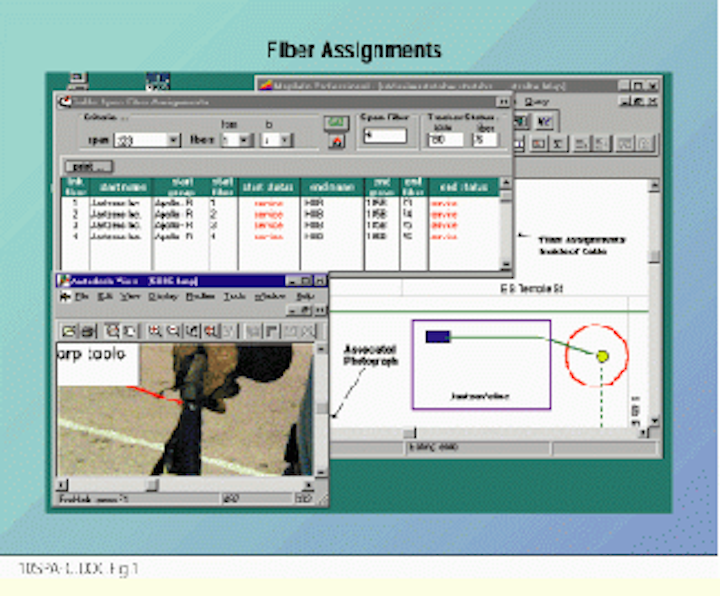Click the Span Fiber input field
Screen dimensions: 720x596
(x=384, y=136)
